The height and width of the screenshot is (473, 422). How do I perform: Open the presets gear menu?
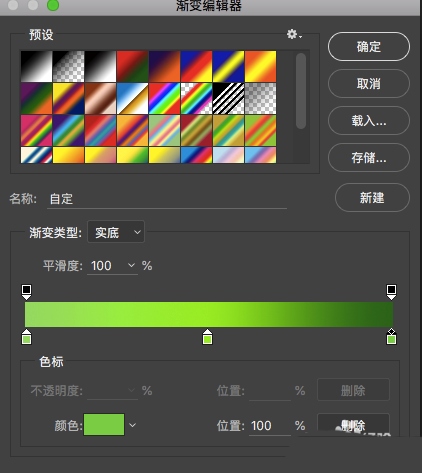tap(294, 34)
